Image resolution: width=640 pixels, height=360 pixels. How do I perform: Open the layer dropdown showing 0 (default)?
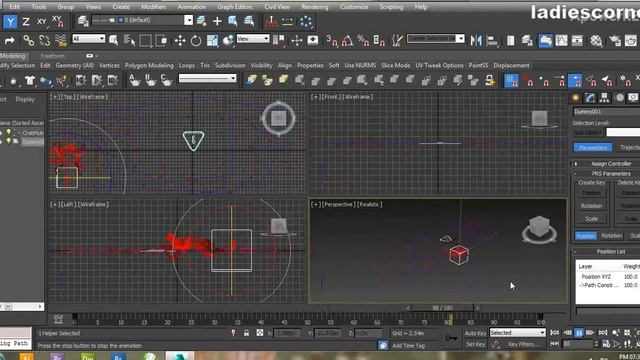pyautogui.click(x=143, y=20)
